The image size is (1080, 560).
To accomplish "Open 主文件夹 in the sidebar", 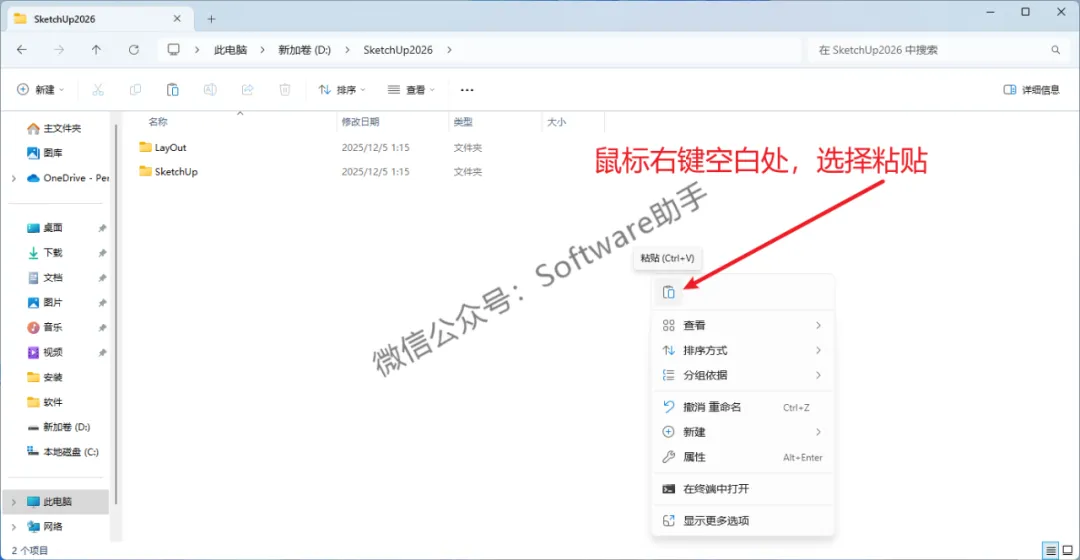I will (54, 128).
